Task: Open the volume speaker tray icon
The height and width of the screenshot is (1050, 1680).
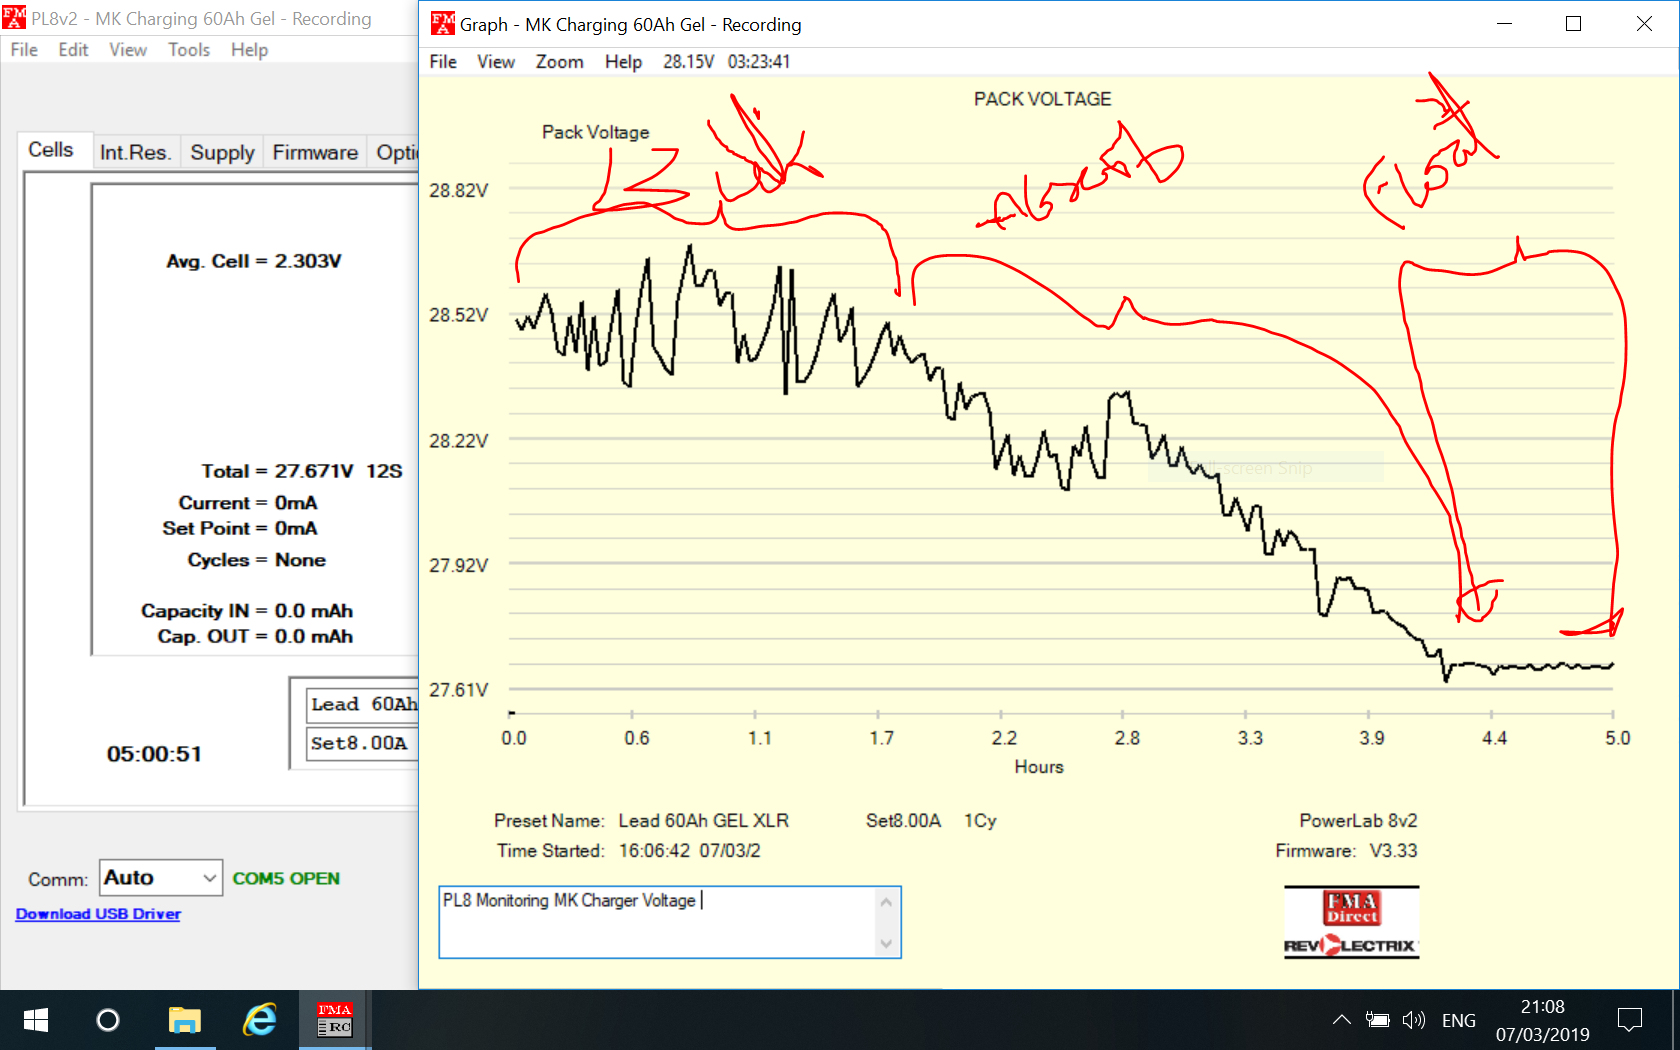Action: tap(1413, 1020)
